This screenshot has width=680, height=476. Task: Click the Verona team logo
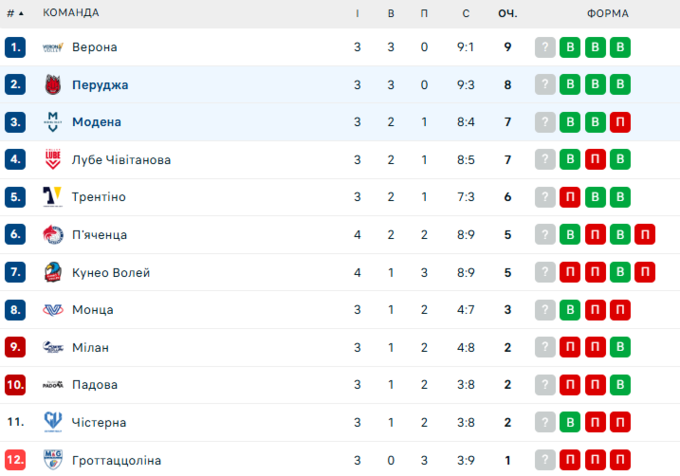[x=53, y=47]
